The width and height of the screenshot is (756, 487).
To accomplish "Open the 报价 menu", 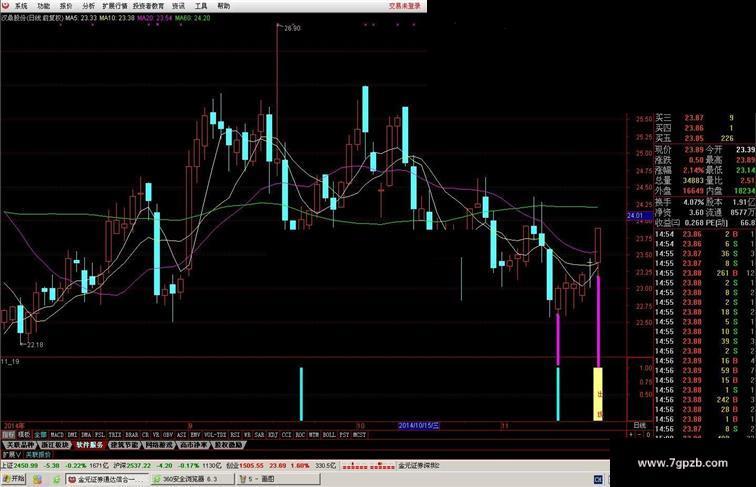I will (x=66, y=6).
